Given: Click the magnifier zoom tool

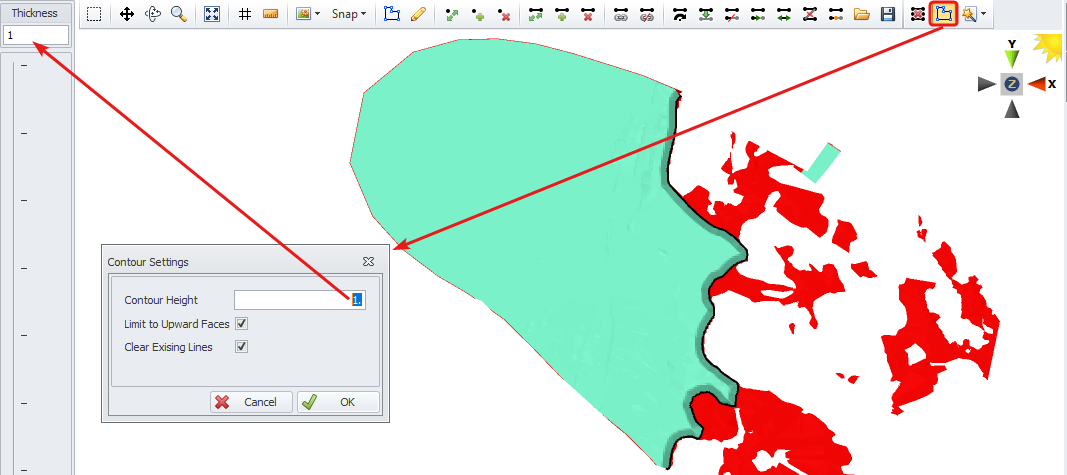Looking at the screenshot, I should click(178, 15).
